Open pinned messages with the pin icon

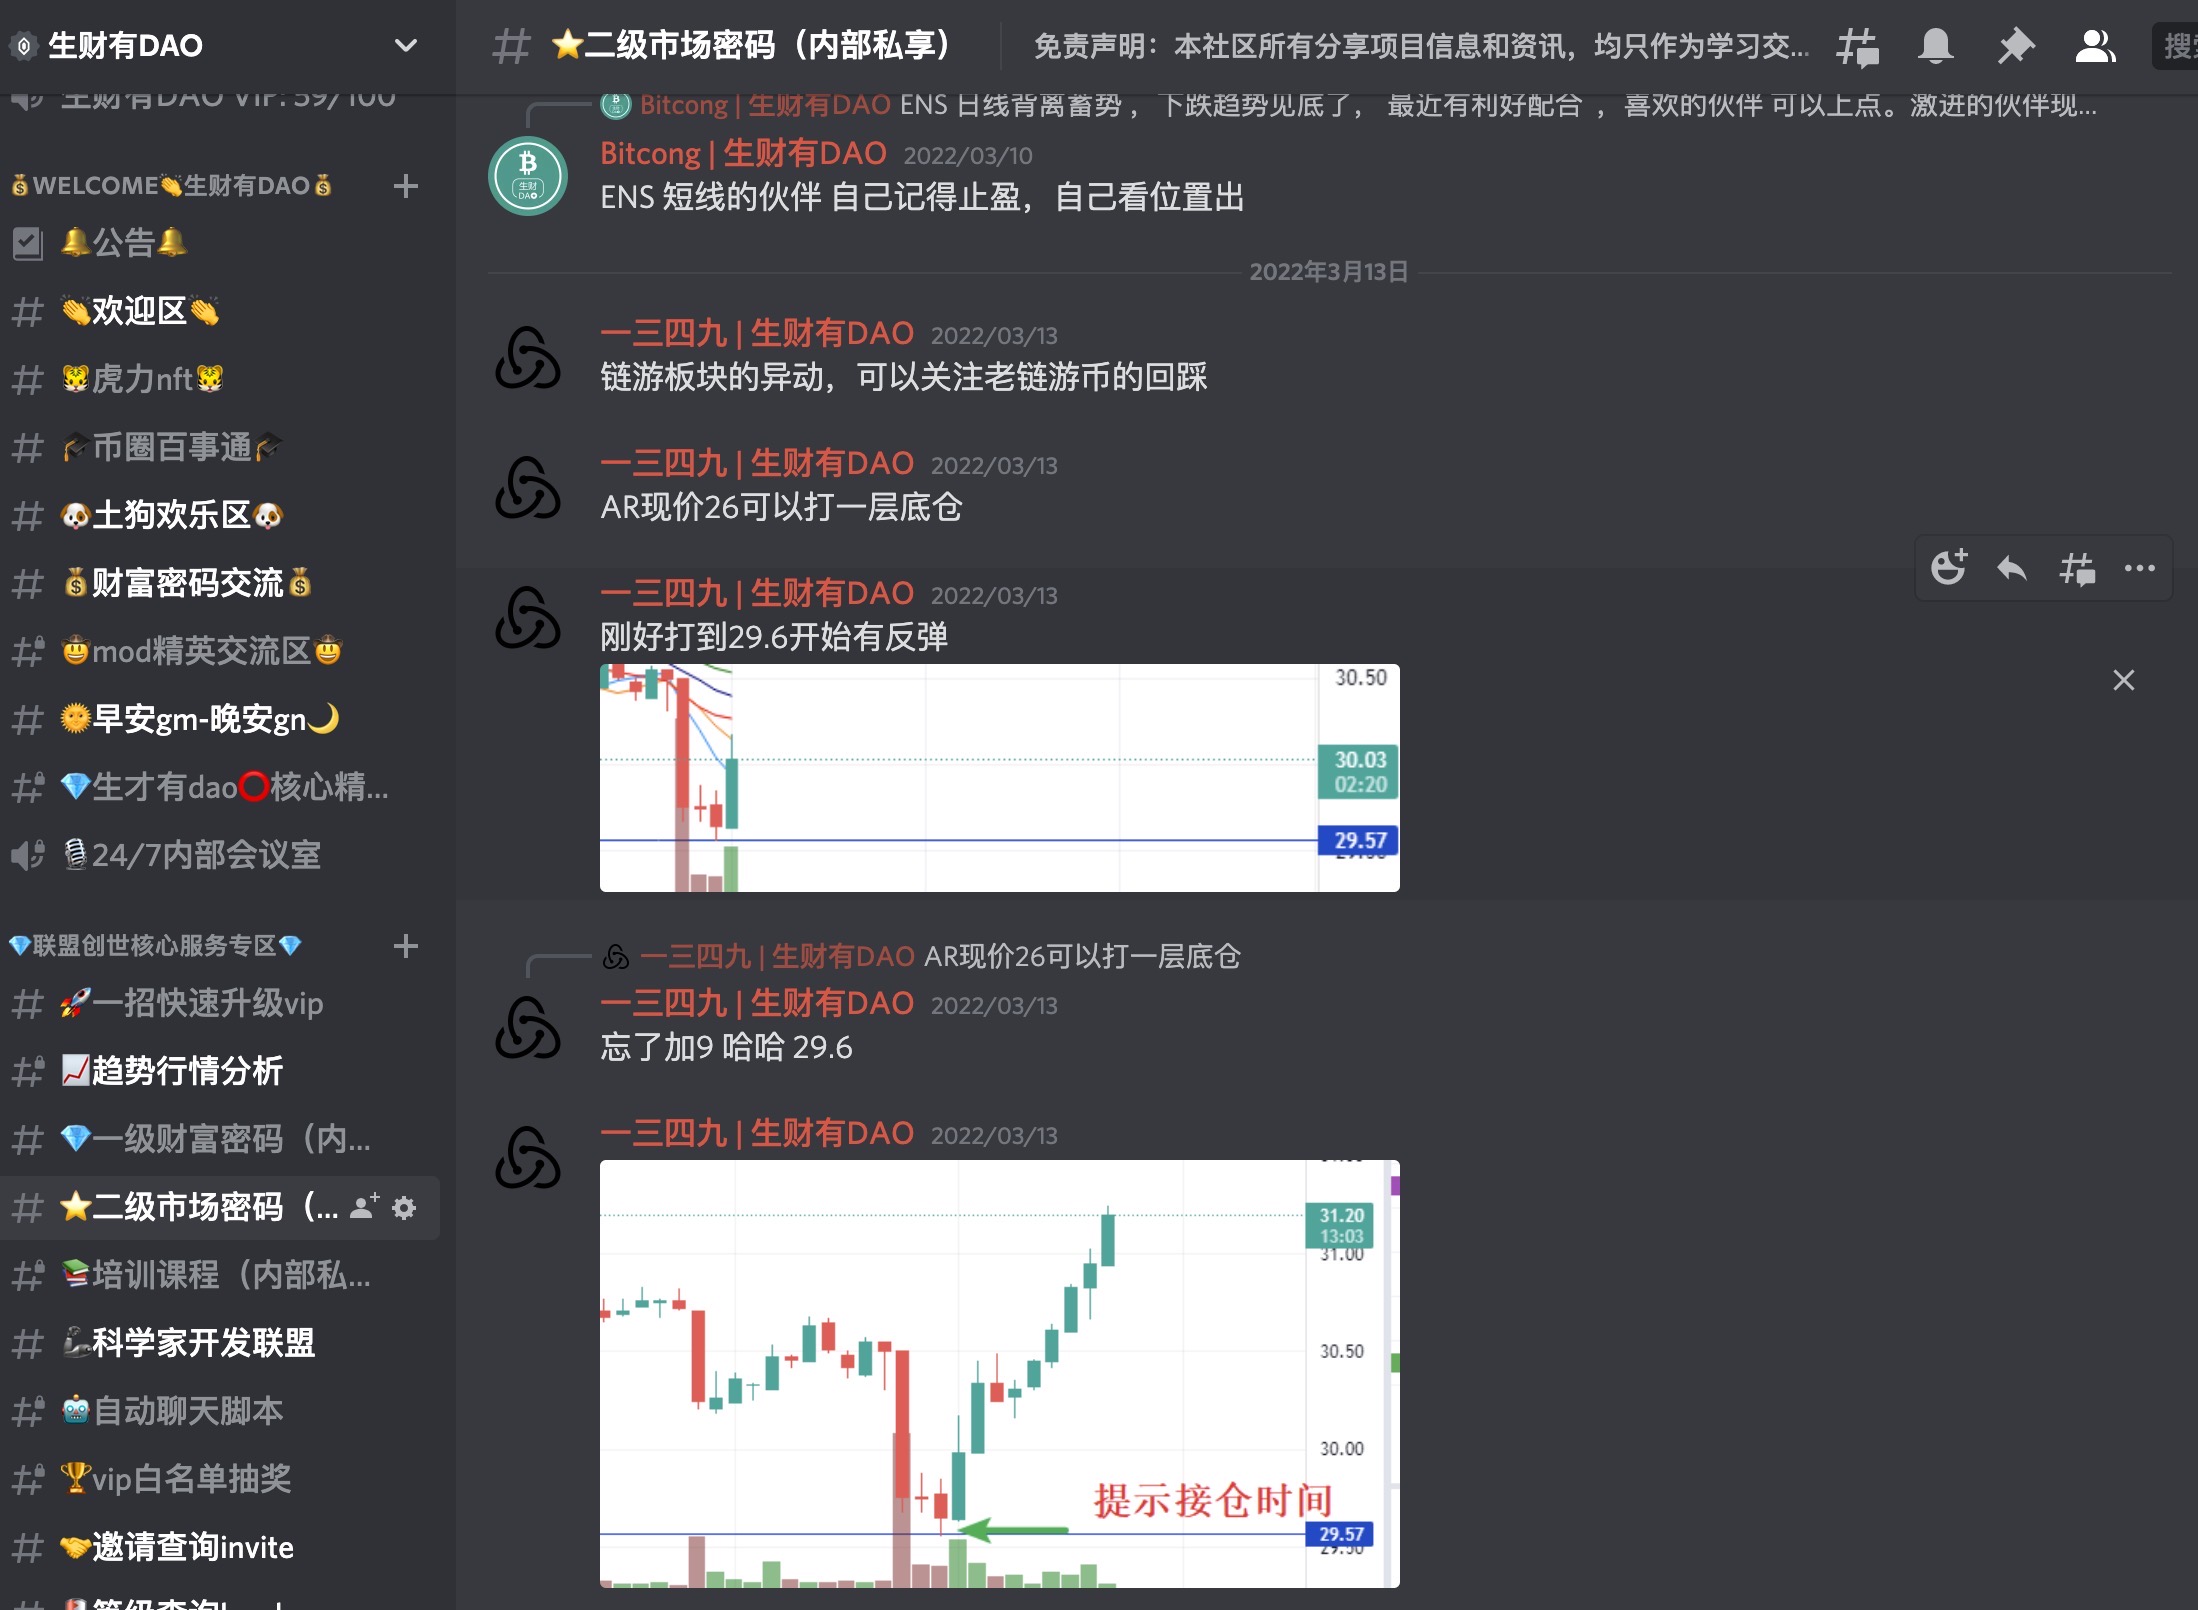click(2015, 46)
